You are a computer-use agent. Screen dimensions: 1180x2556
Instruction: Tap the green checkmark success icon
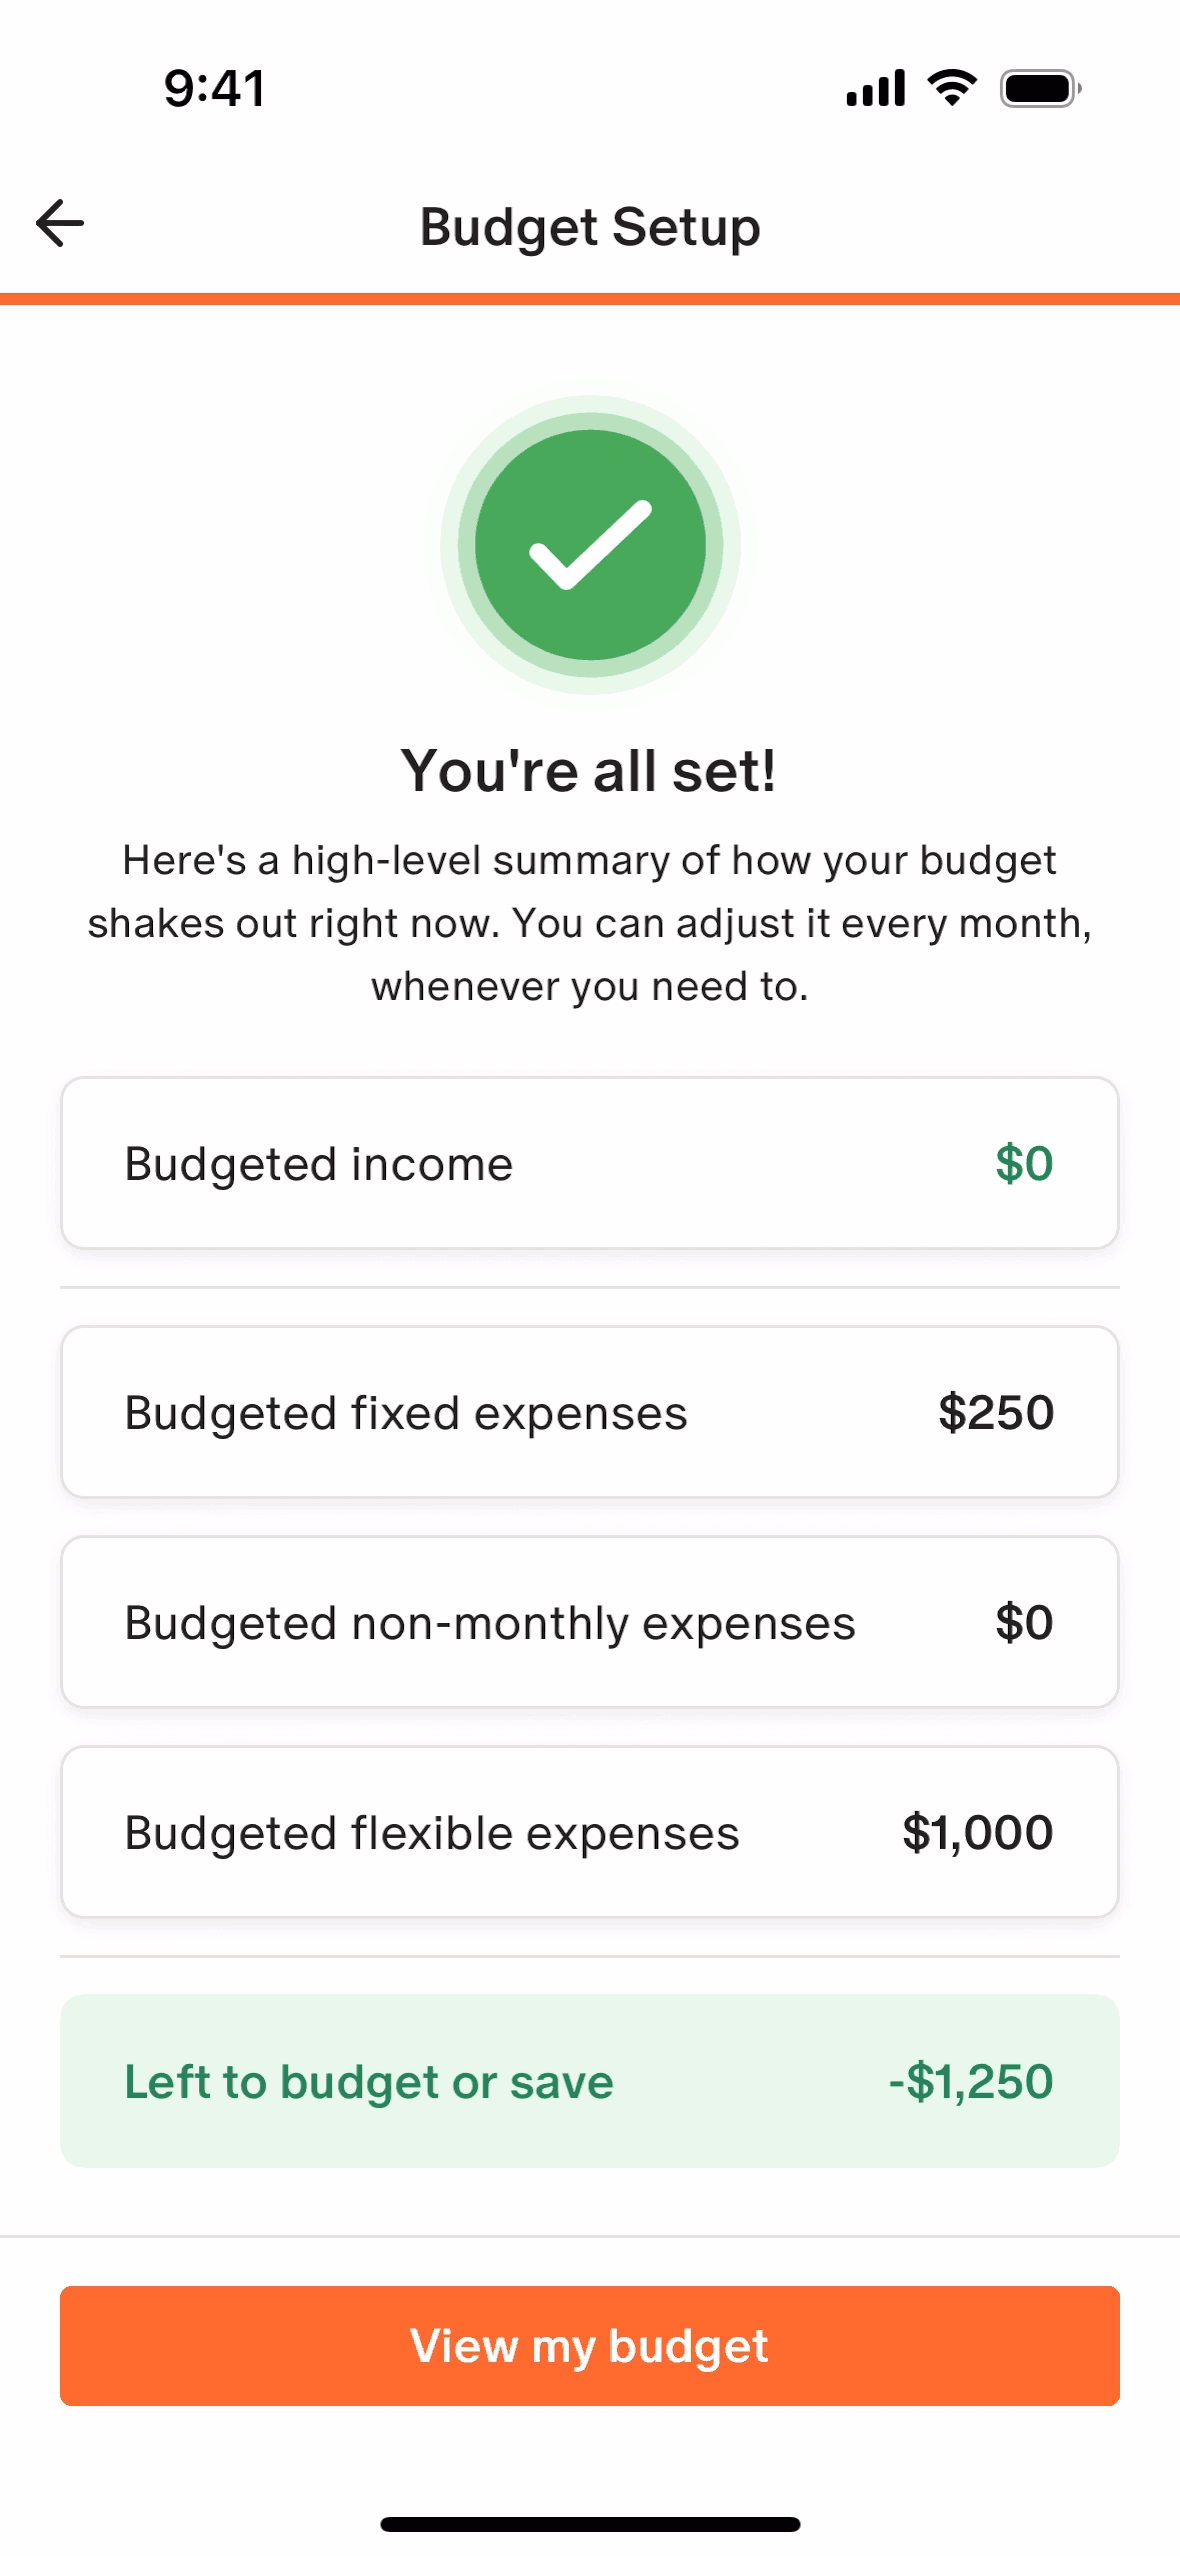tap(590, 545)
